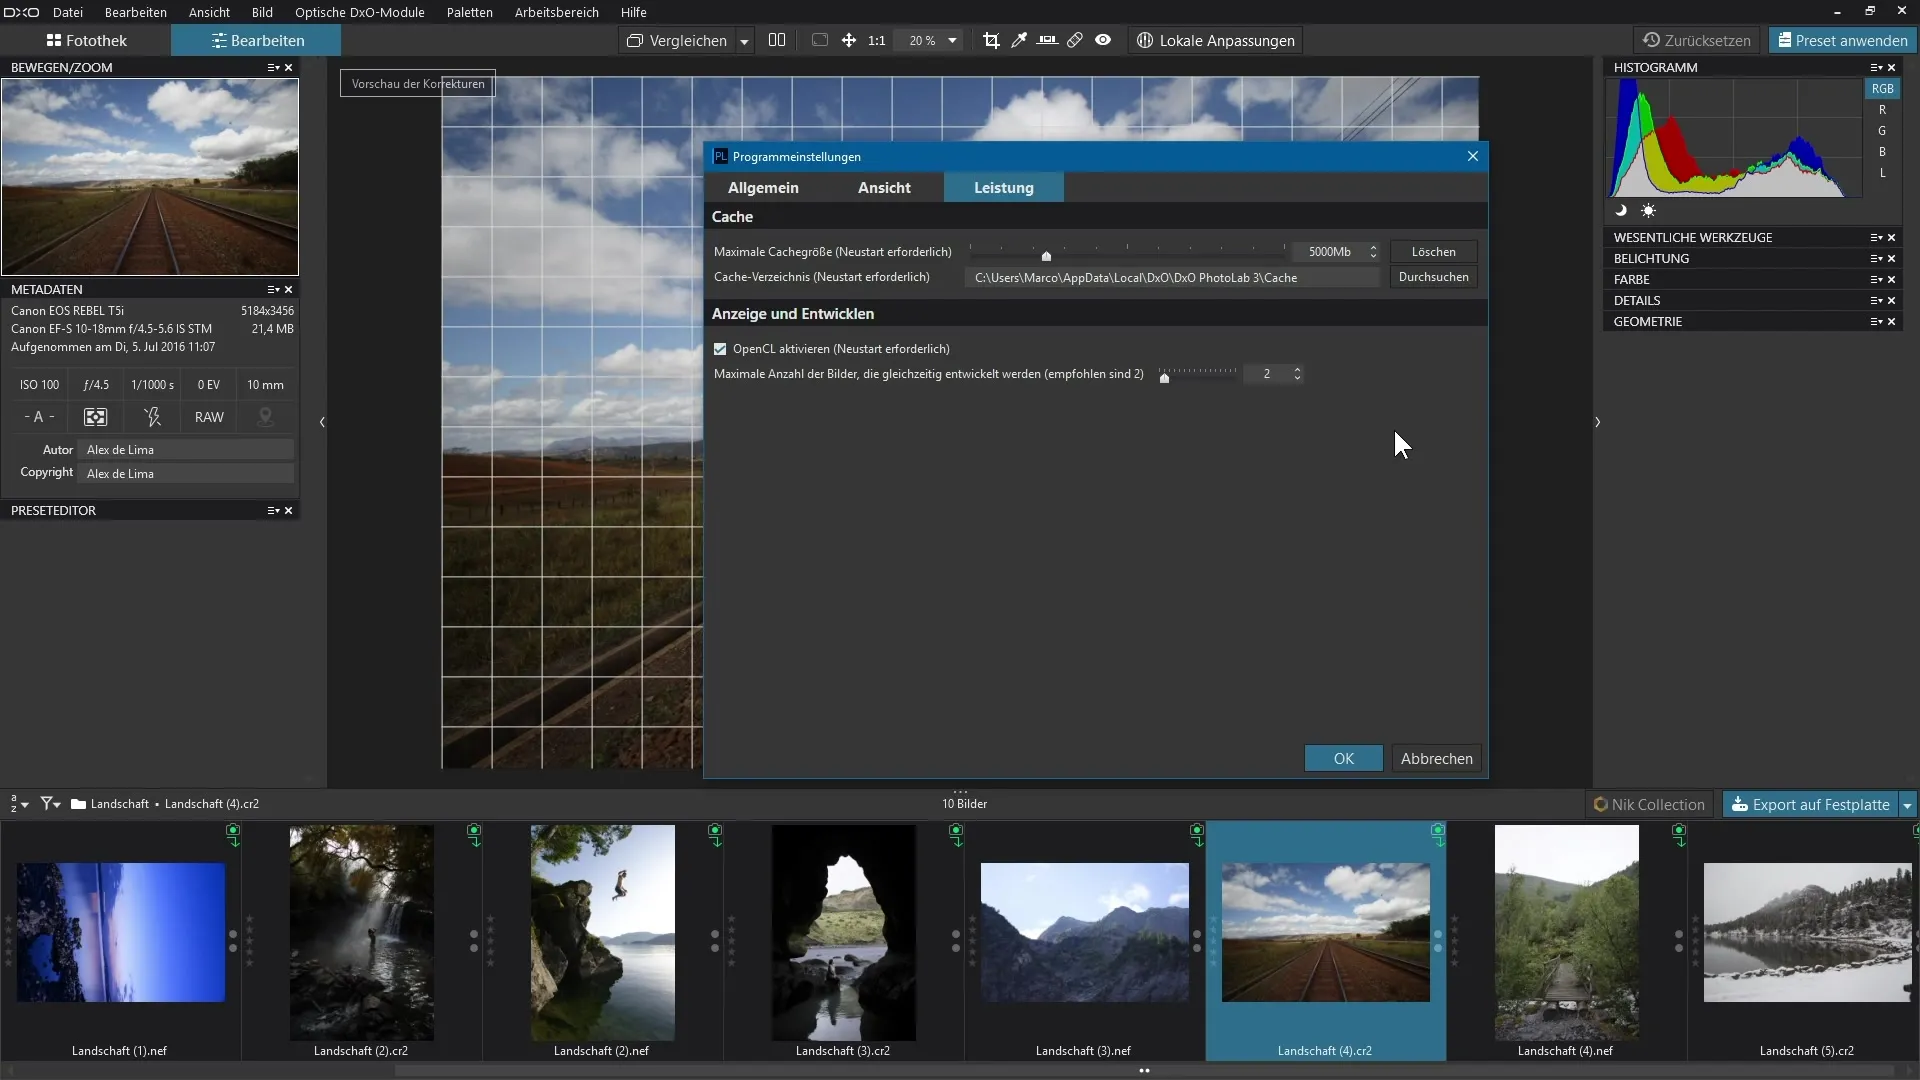Select the white balance eyedropper tool
The height and width of the screenshot is (1080, 1920).
1019,40
